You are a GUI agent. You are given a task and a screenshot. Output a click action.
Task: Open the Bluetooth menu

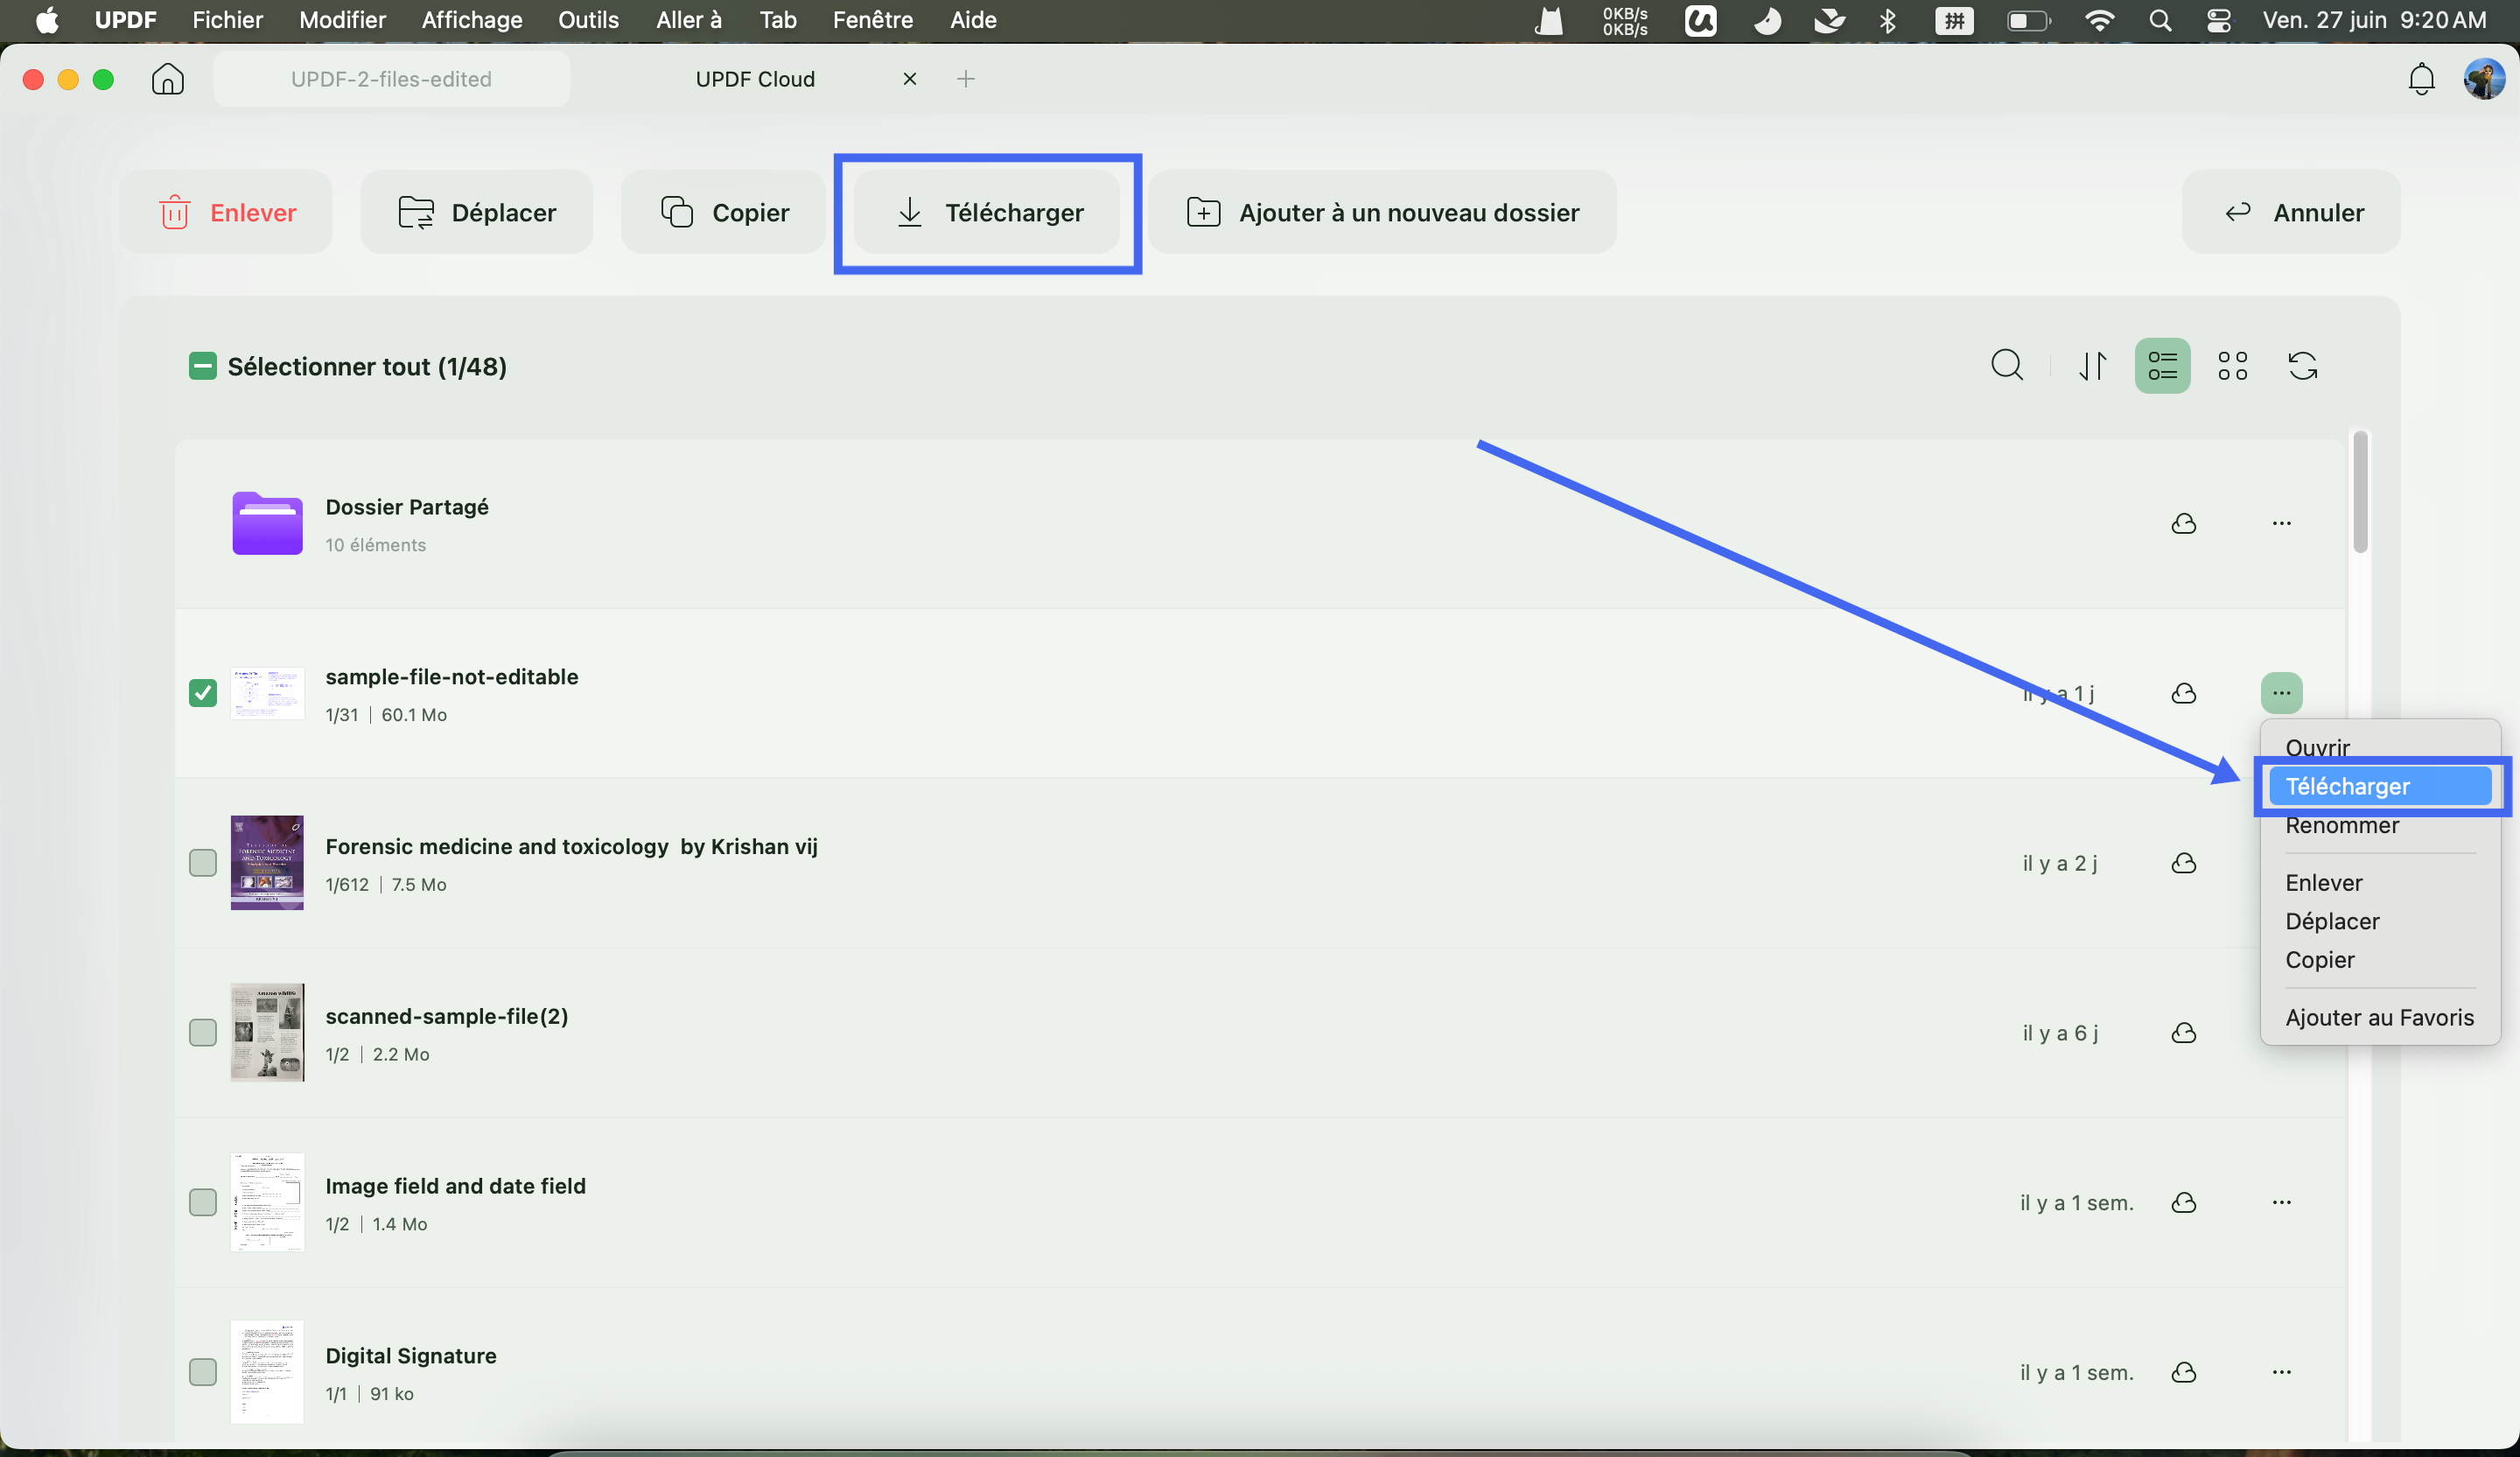click(x=1888, y=20)
